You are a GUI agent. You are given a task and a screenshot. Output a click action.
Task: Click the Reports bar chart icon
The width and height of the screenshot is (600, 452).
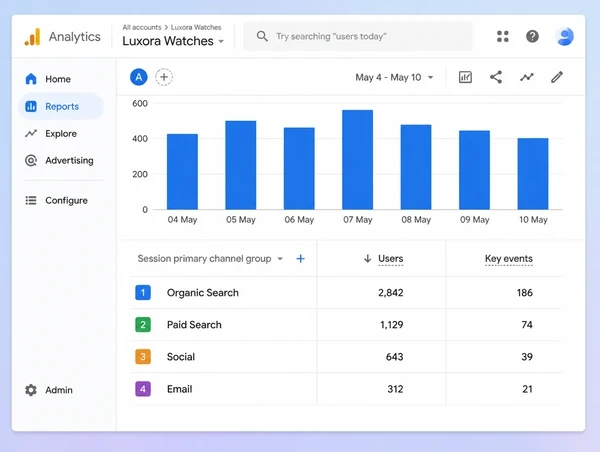coord(31,106)
